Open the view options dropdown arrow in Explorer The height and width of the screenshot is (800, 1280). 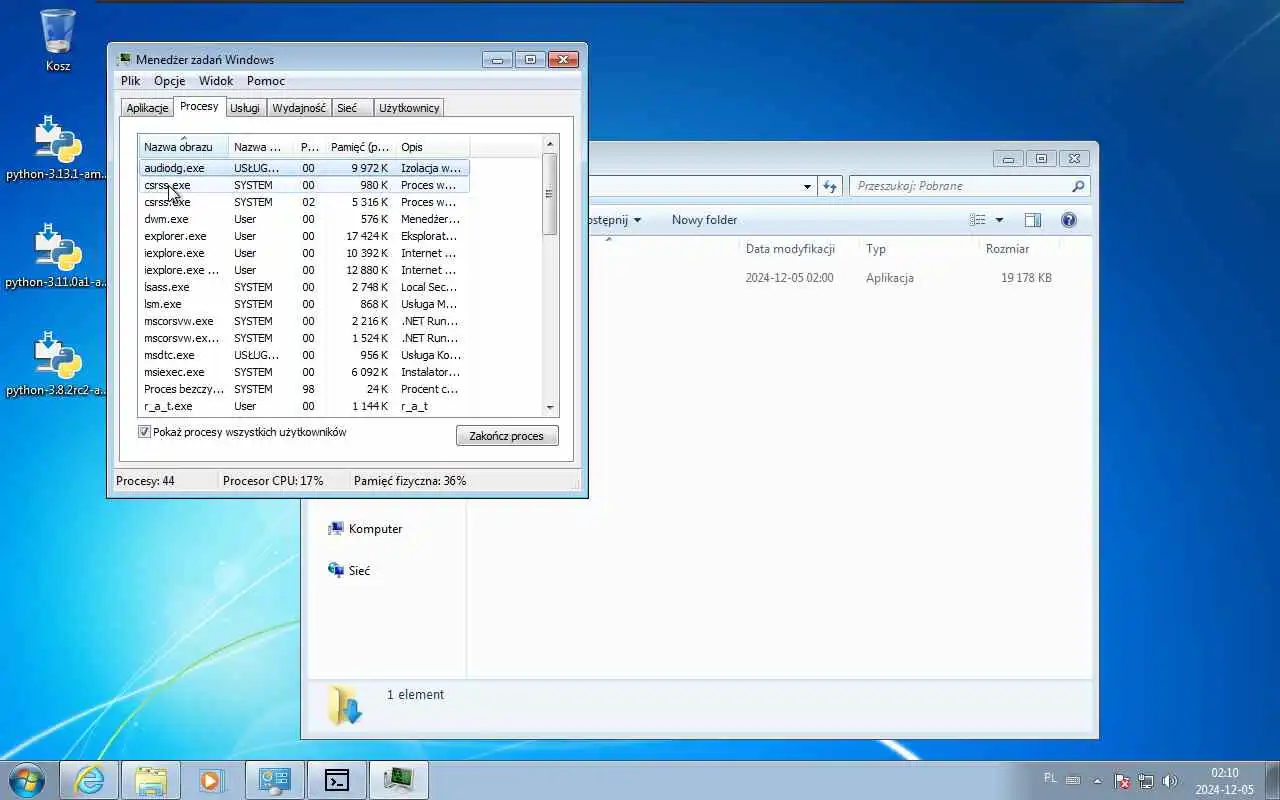999,220
